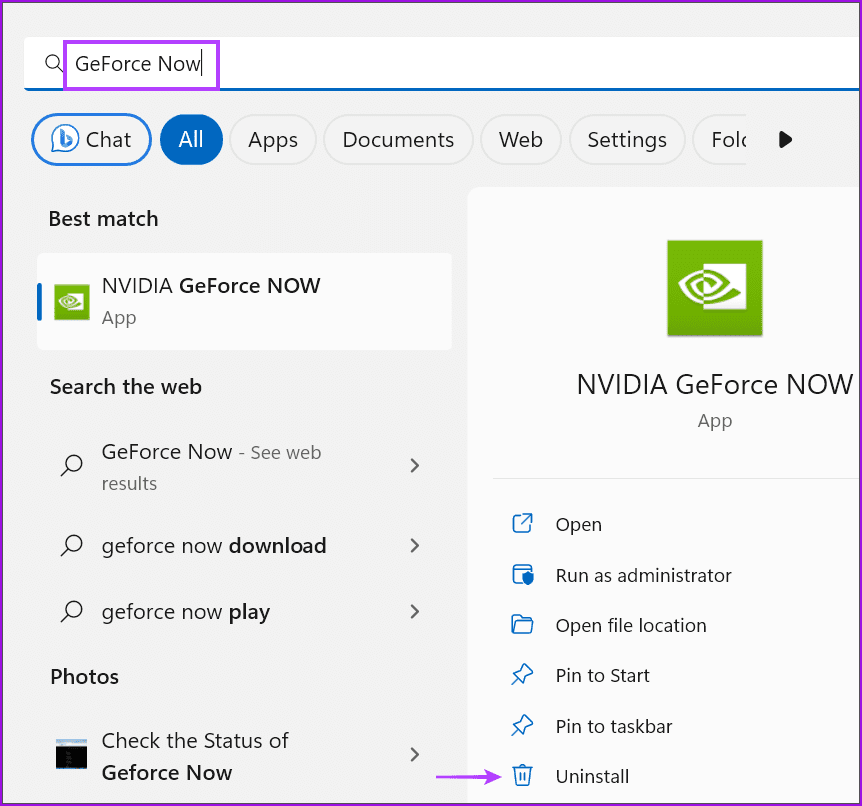
Task: Click the 'NVIDIA GeForce NOW' title in details pane
Action: point(715,384)
